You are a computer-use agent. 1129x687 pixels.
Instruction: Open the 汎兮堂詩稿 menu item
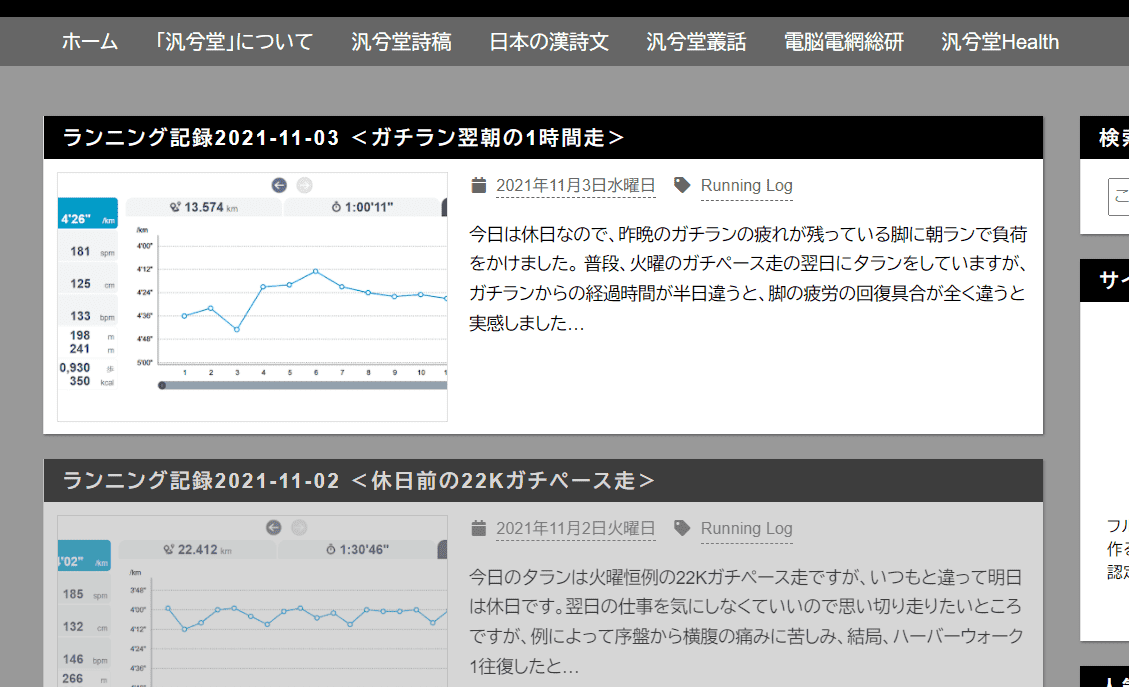401,42
